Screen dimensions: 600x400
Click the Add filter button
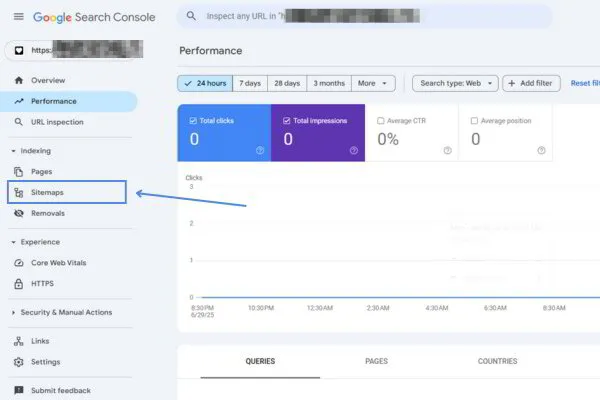click(x=531, y=84)
